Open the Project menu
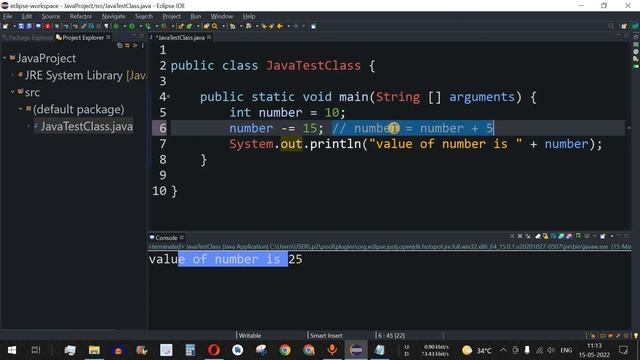The height and width of the screenshot is (360, 640). point(171,16)
